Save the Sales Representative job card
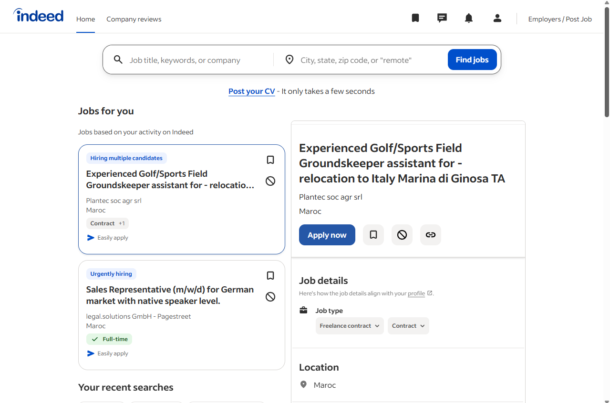 pyautogui.click(x=270, y=276)
